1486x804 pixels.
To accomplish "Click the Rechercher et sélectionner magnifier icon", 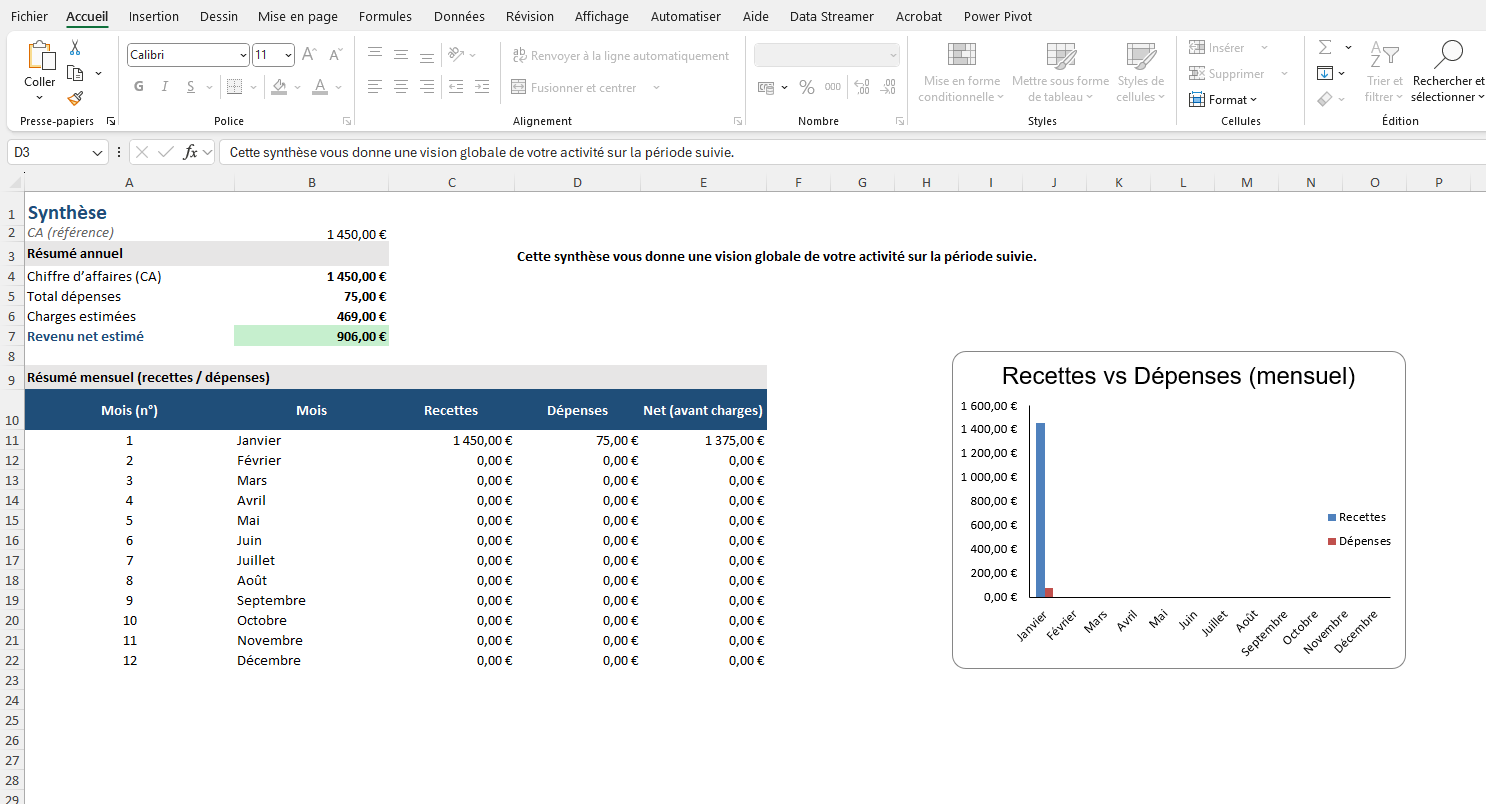I will click(x=1447, y=54).
